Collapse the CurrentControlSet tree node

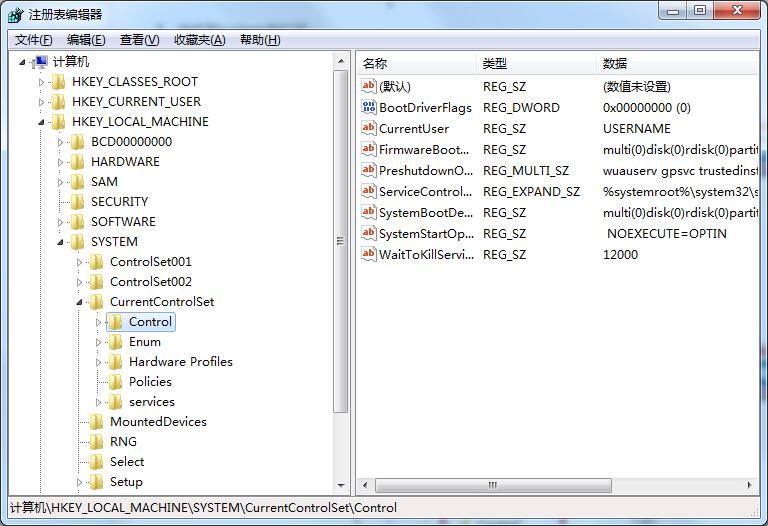80,302
